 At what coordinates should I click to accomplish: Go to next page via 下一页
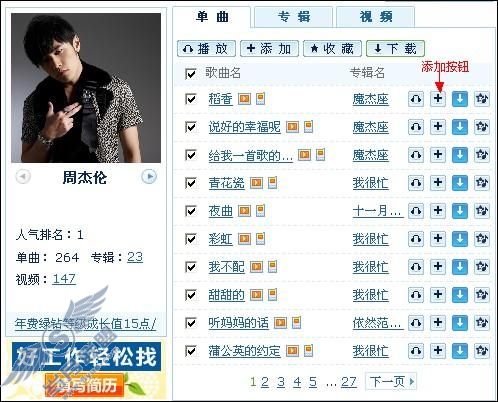(x=391, y=381)
